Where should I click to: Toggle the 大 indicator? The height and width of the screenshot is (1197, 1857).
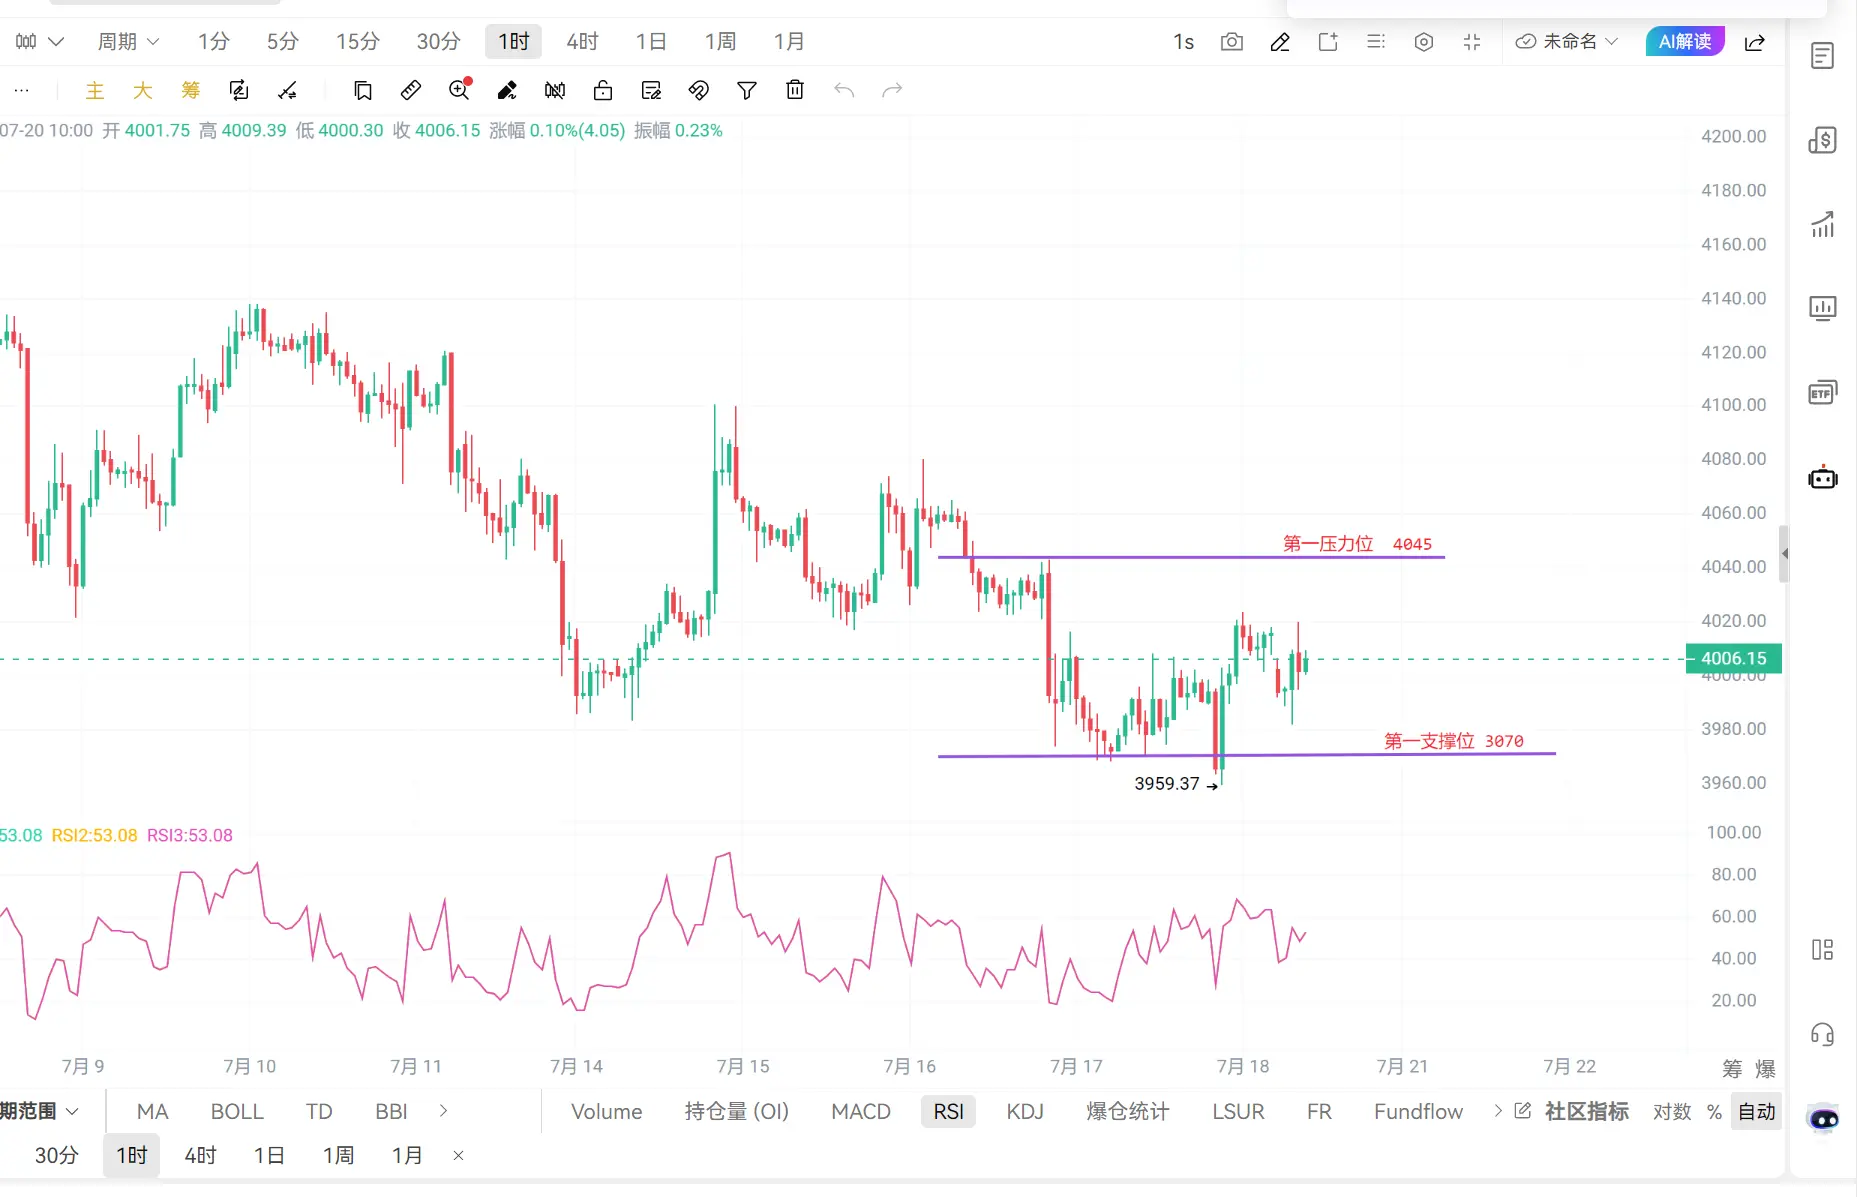[143, 91]
